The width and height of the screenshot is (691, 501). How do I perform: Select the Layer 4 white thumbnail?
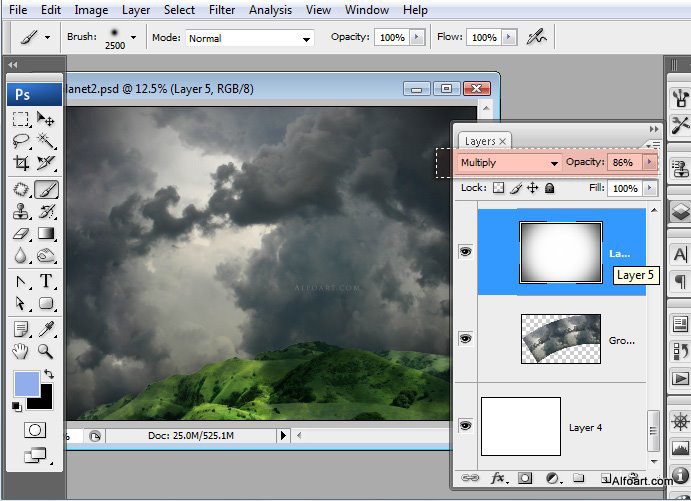point(520,426)
